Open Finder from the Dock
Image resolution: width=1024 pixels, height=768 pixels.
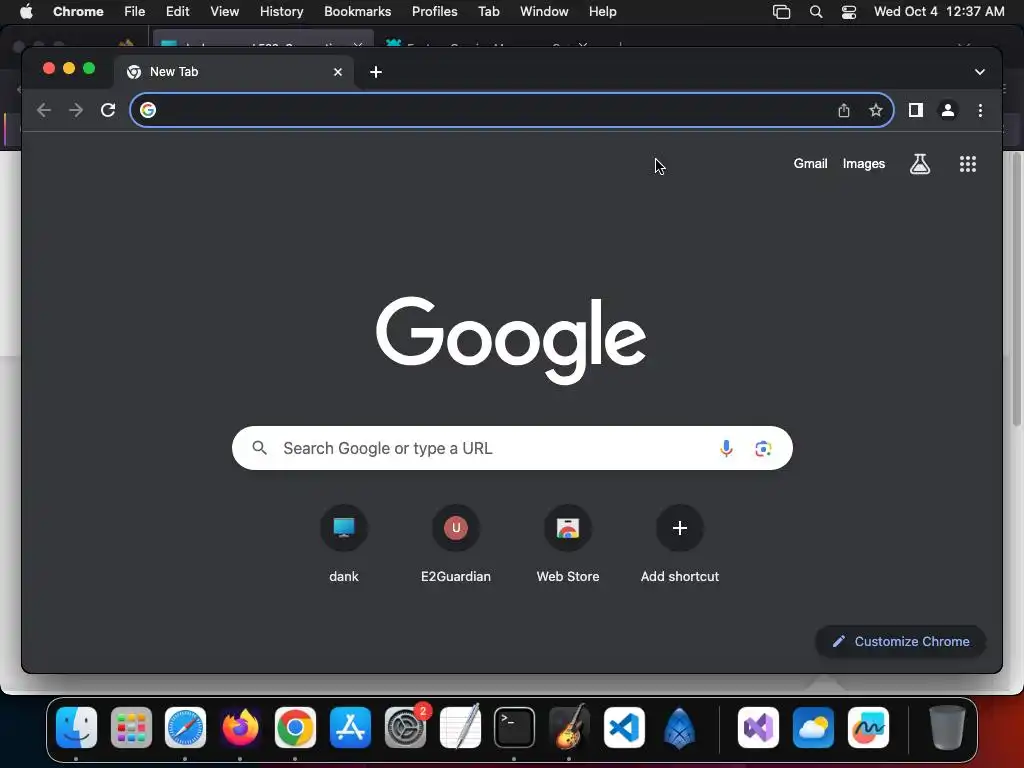coord(76,728)
